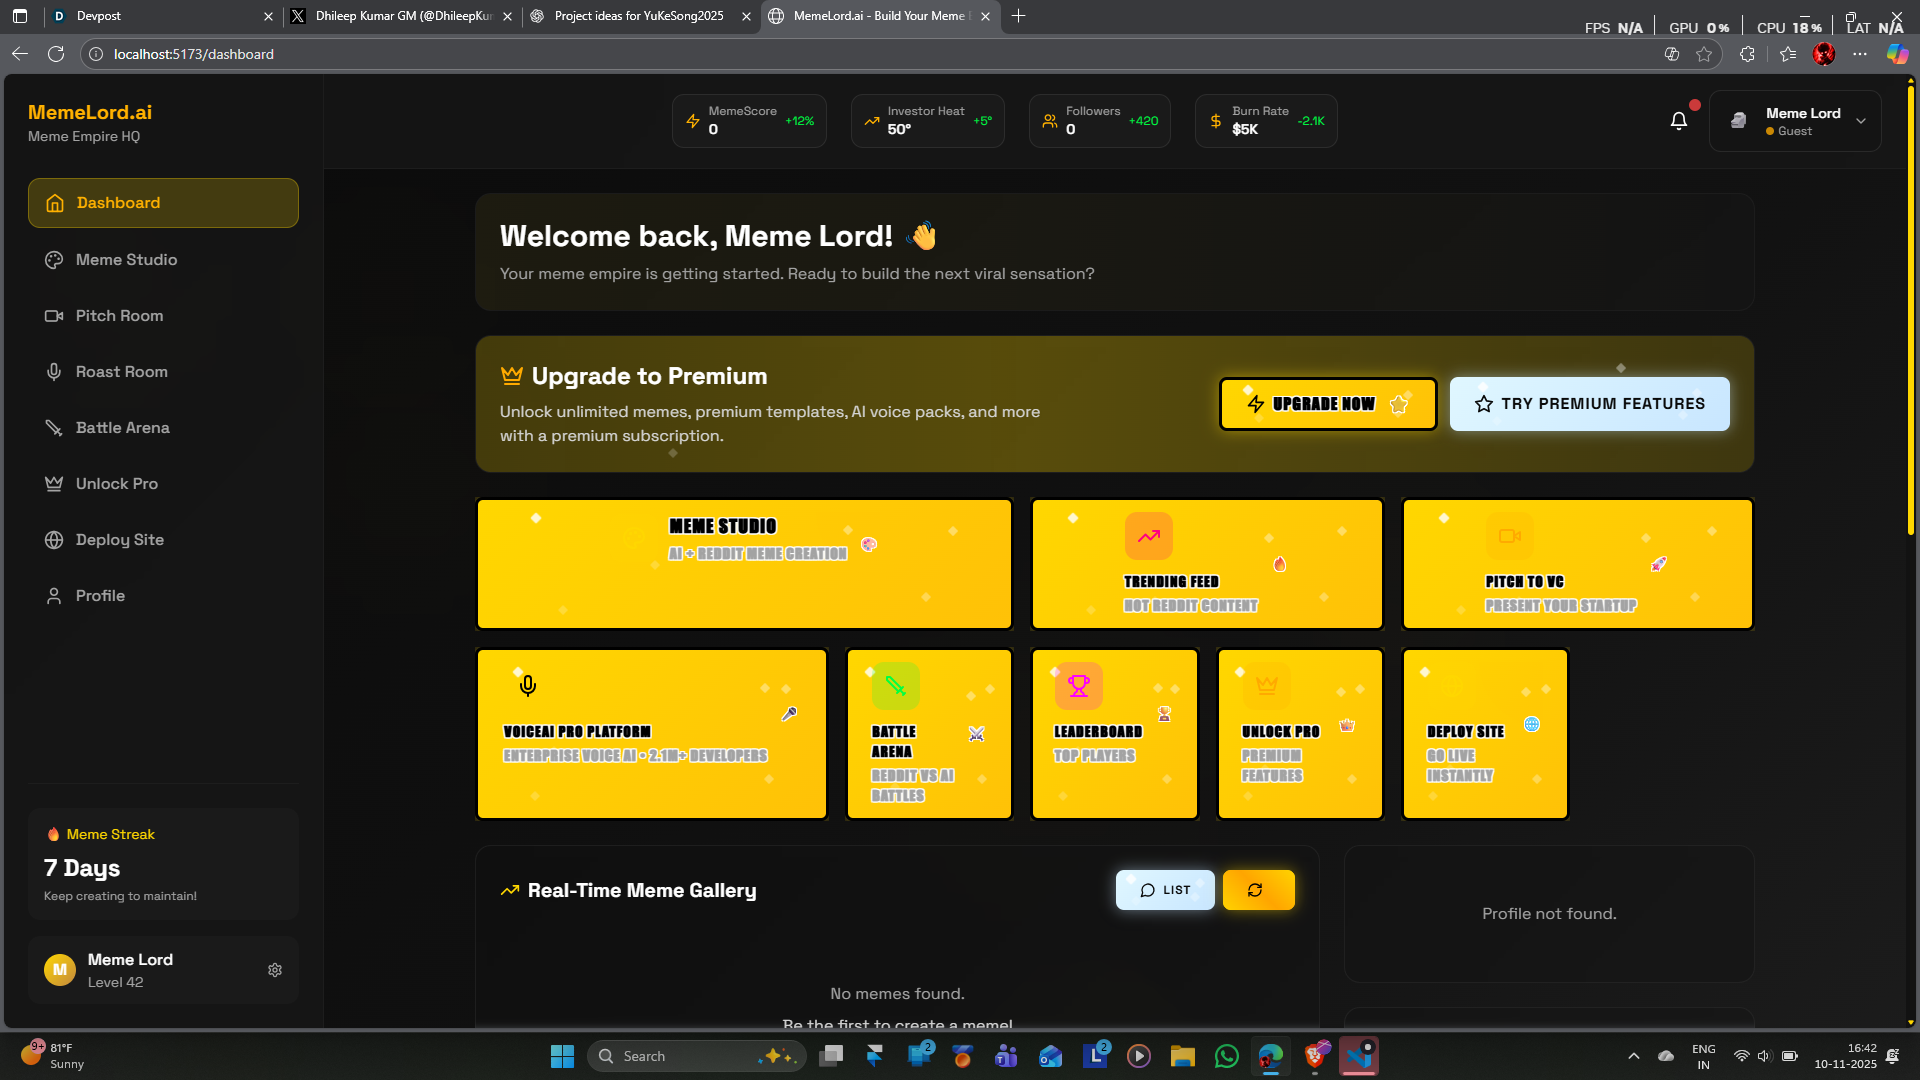Open Roast Room from the sidebar
1920x1080 pixels.
click(x=122, y=372)
